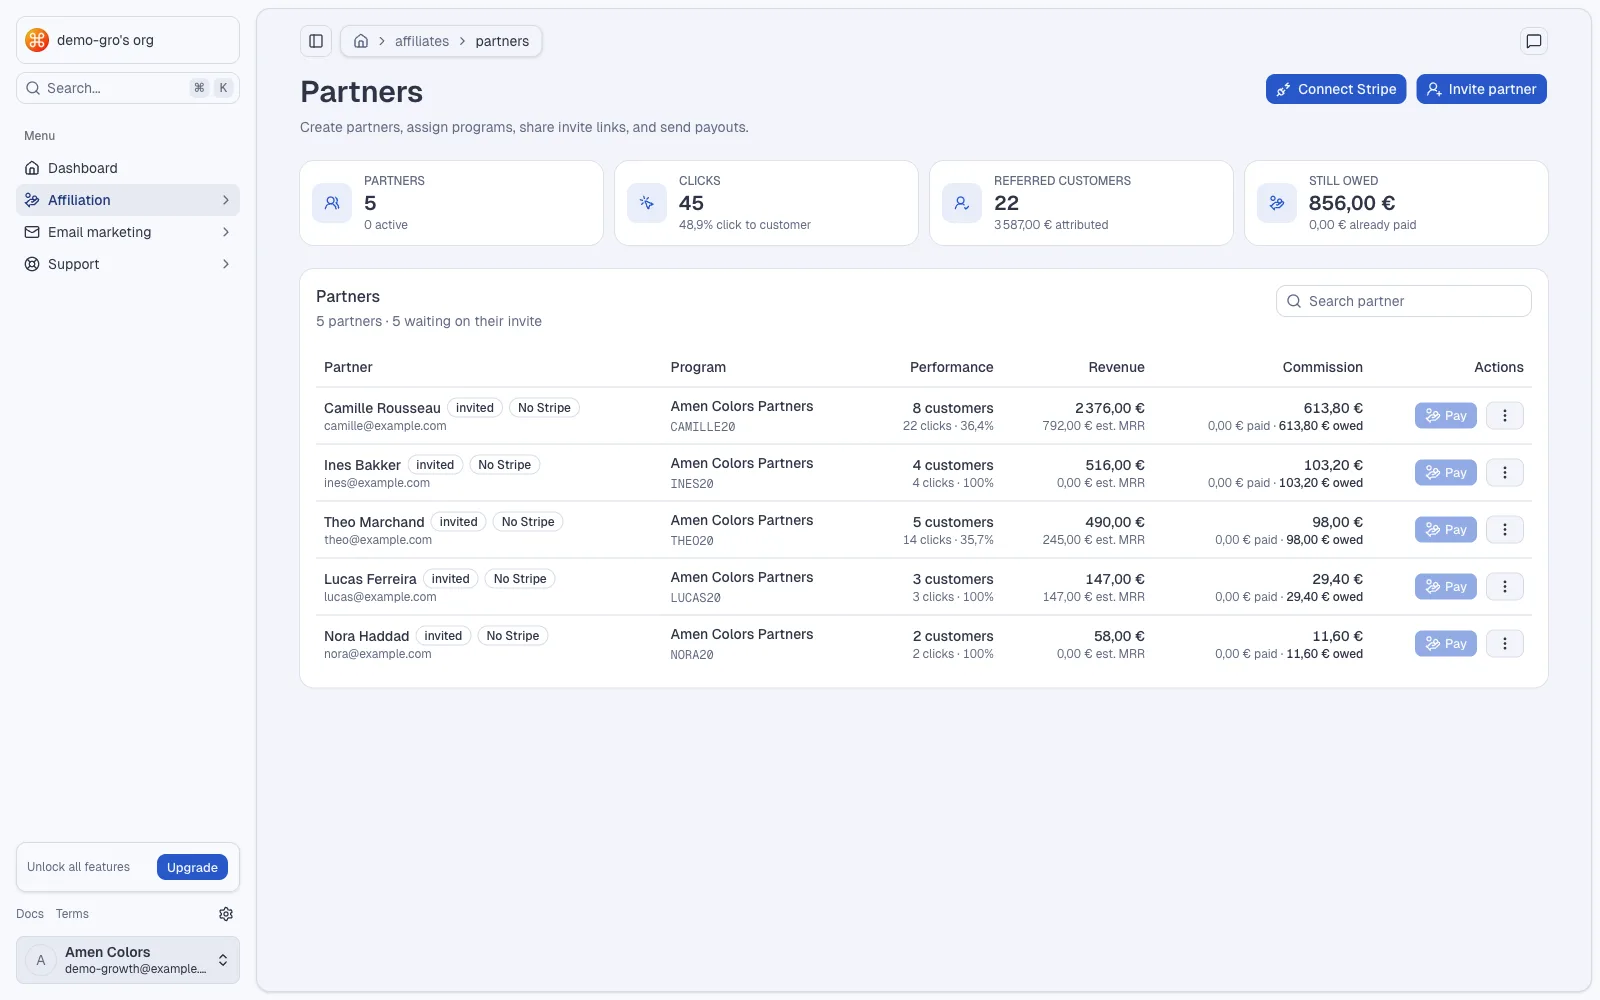
Task: Open actions menu for Camille Rousseau
Action: coord(1505,416)
